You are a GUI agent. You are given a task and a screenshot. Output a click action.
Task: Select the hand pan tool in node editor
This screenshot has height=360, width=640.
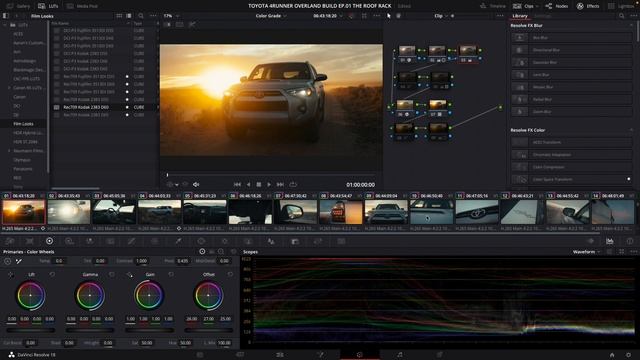(x=399, y=16)
